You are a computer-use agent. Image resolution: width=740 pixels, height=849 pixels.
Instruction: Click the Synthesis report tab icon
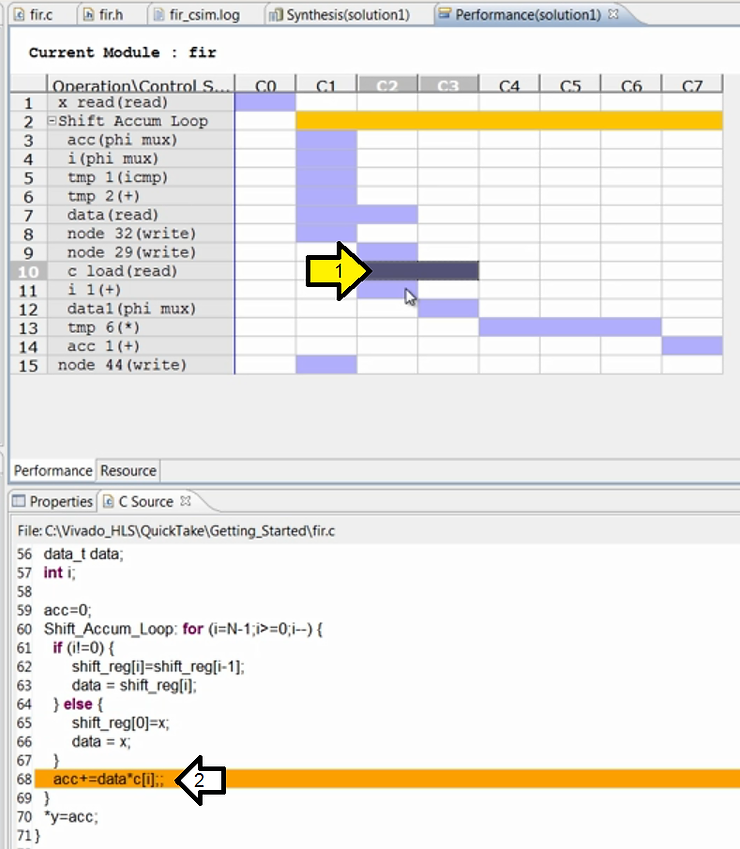(276, 15)
